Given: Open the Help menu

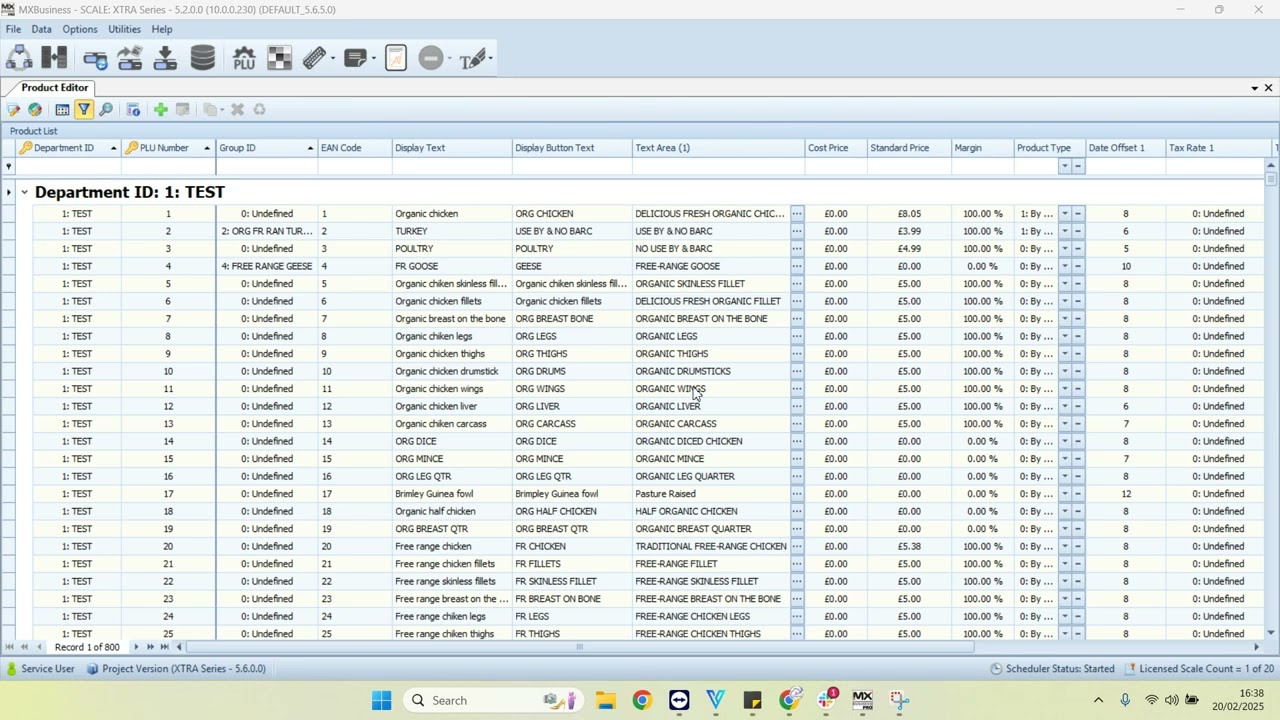Looking at the screenshot, I should [x=162, y=29].
